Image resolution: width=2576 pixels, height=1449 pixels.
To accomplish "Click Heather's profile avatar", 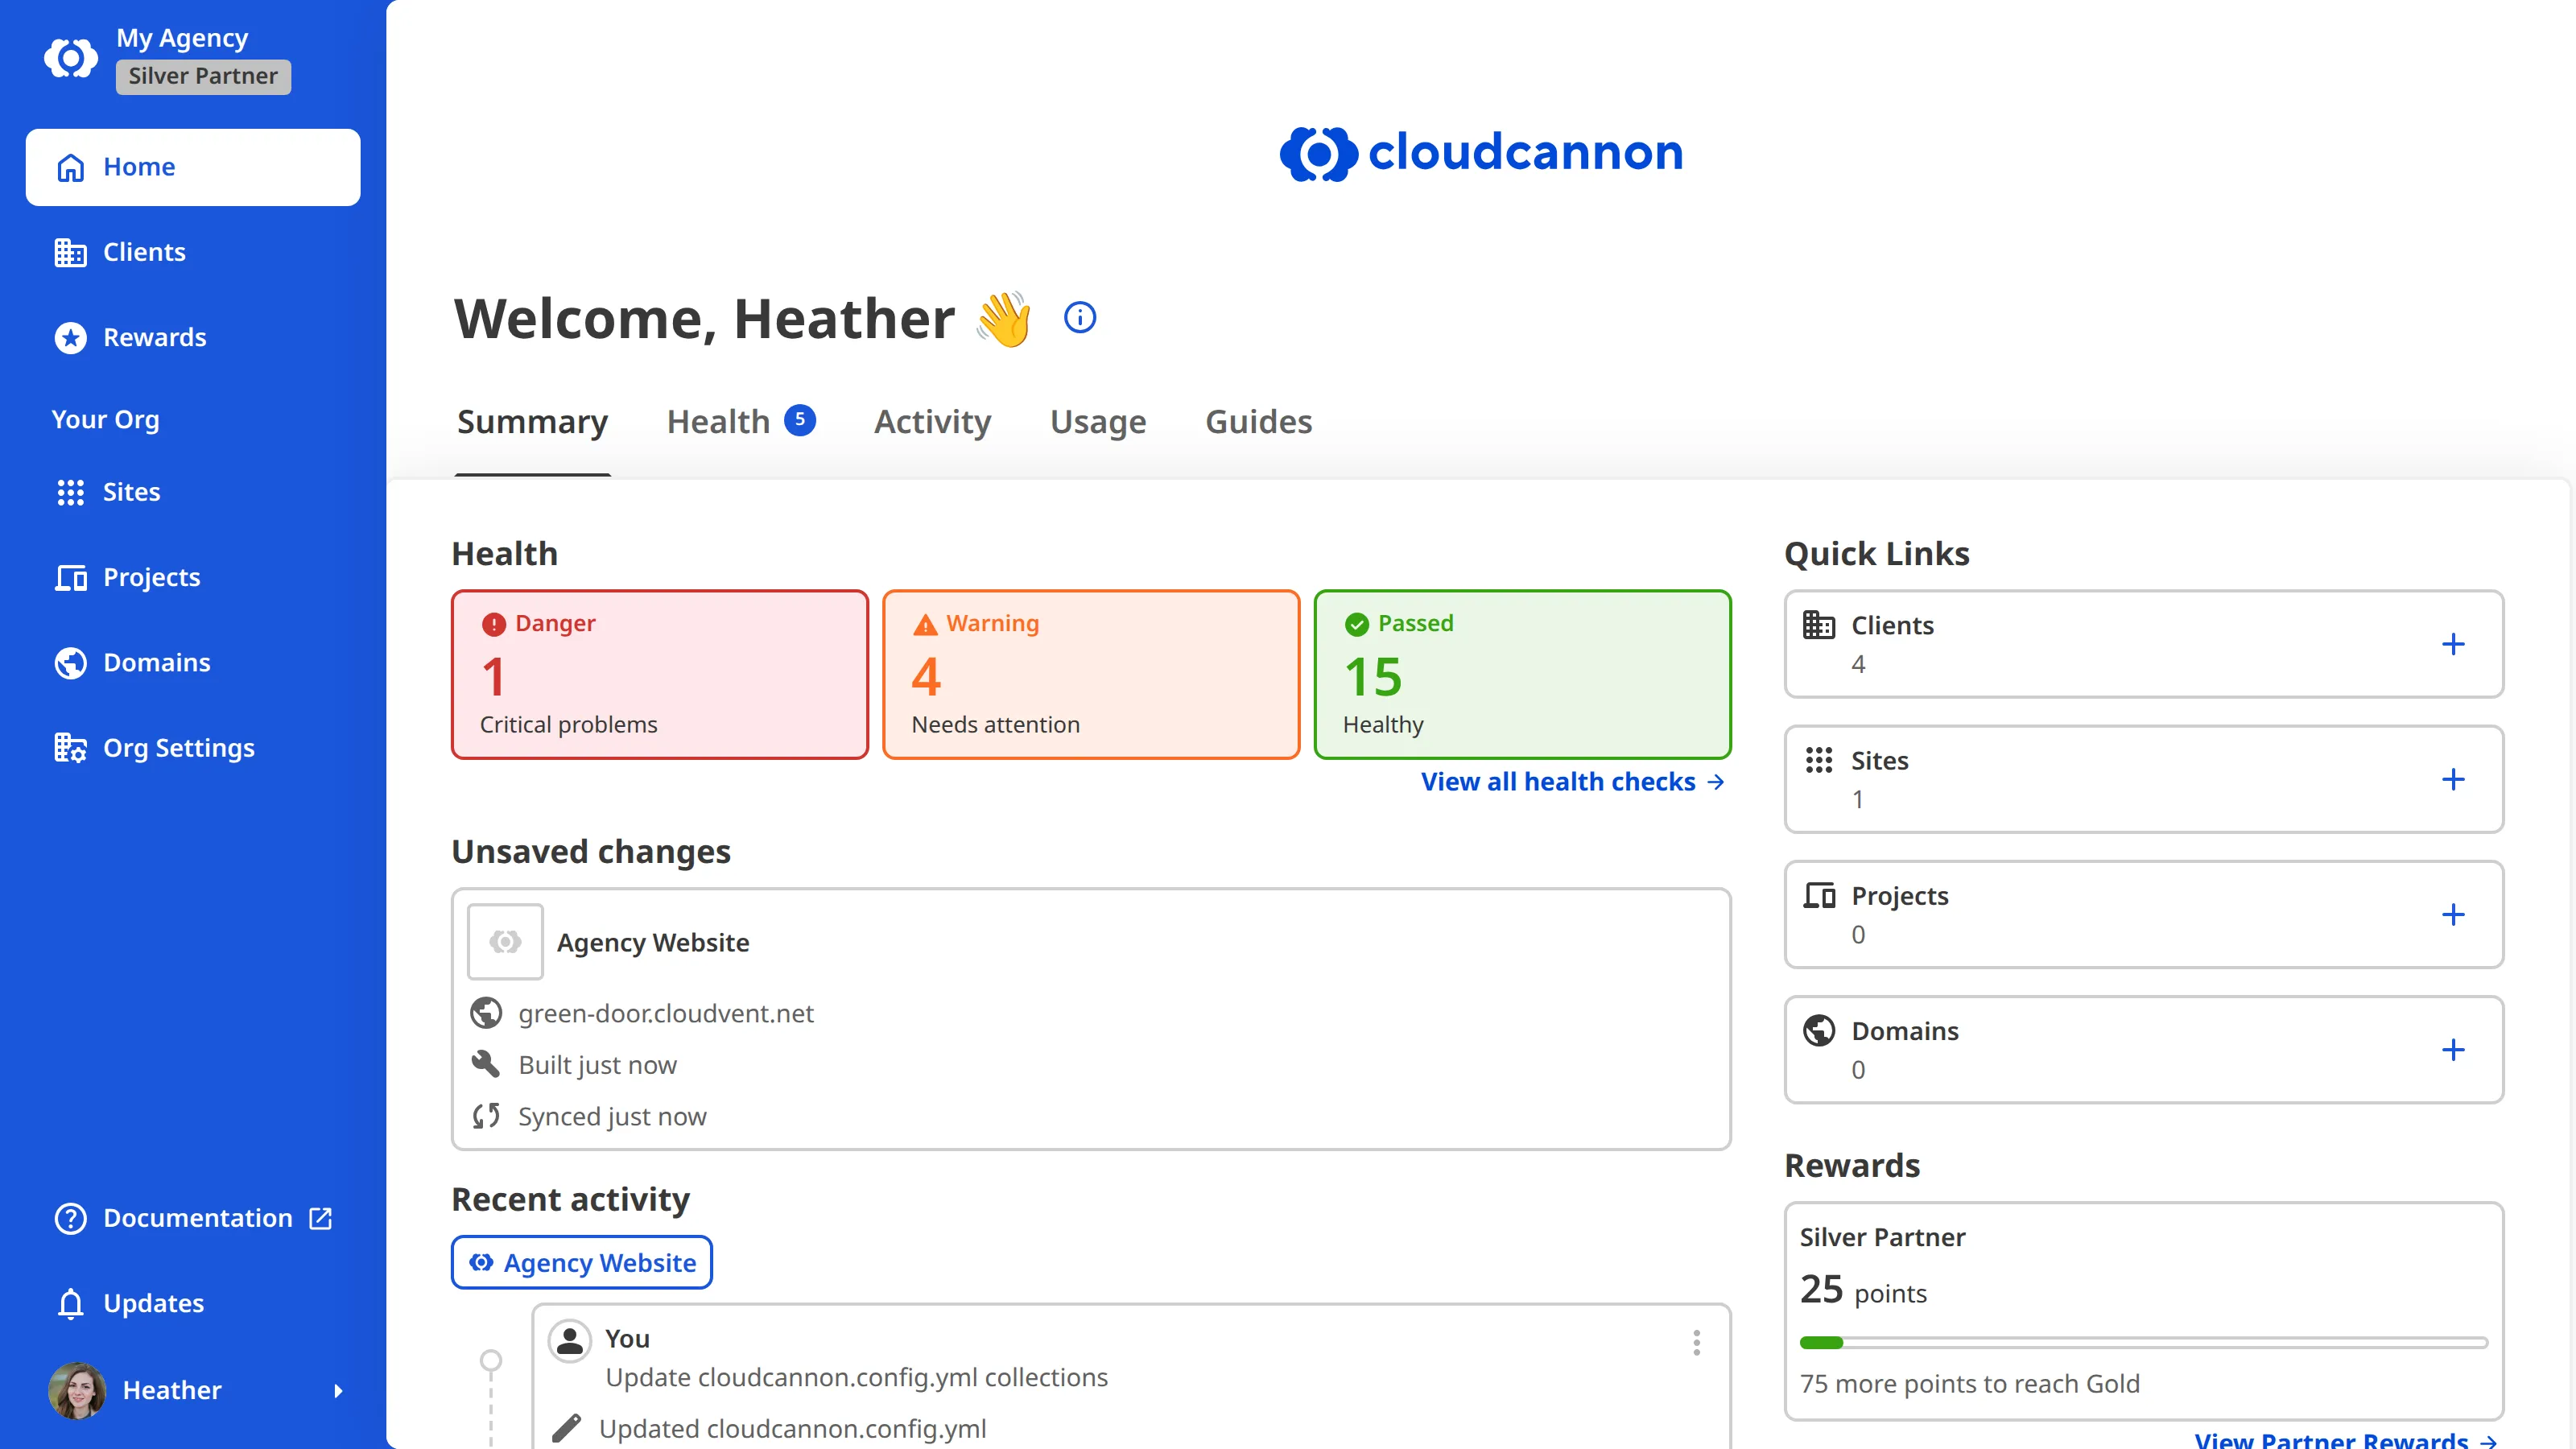I will (x=77, y=1390).
